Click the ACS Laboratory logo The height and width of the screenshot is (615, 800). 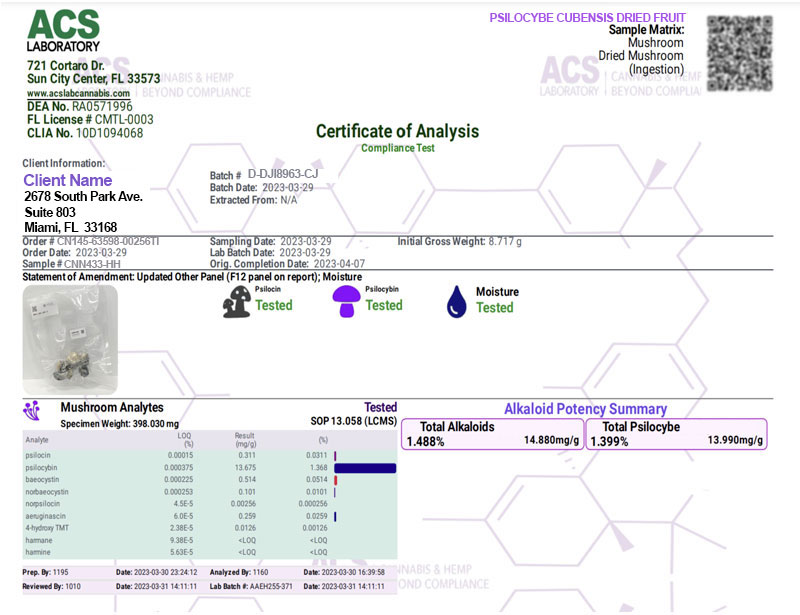click(x=62, y=32)
